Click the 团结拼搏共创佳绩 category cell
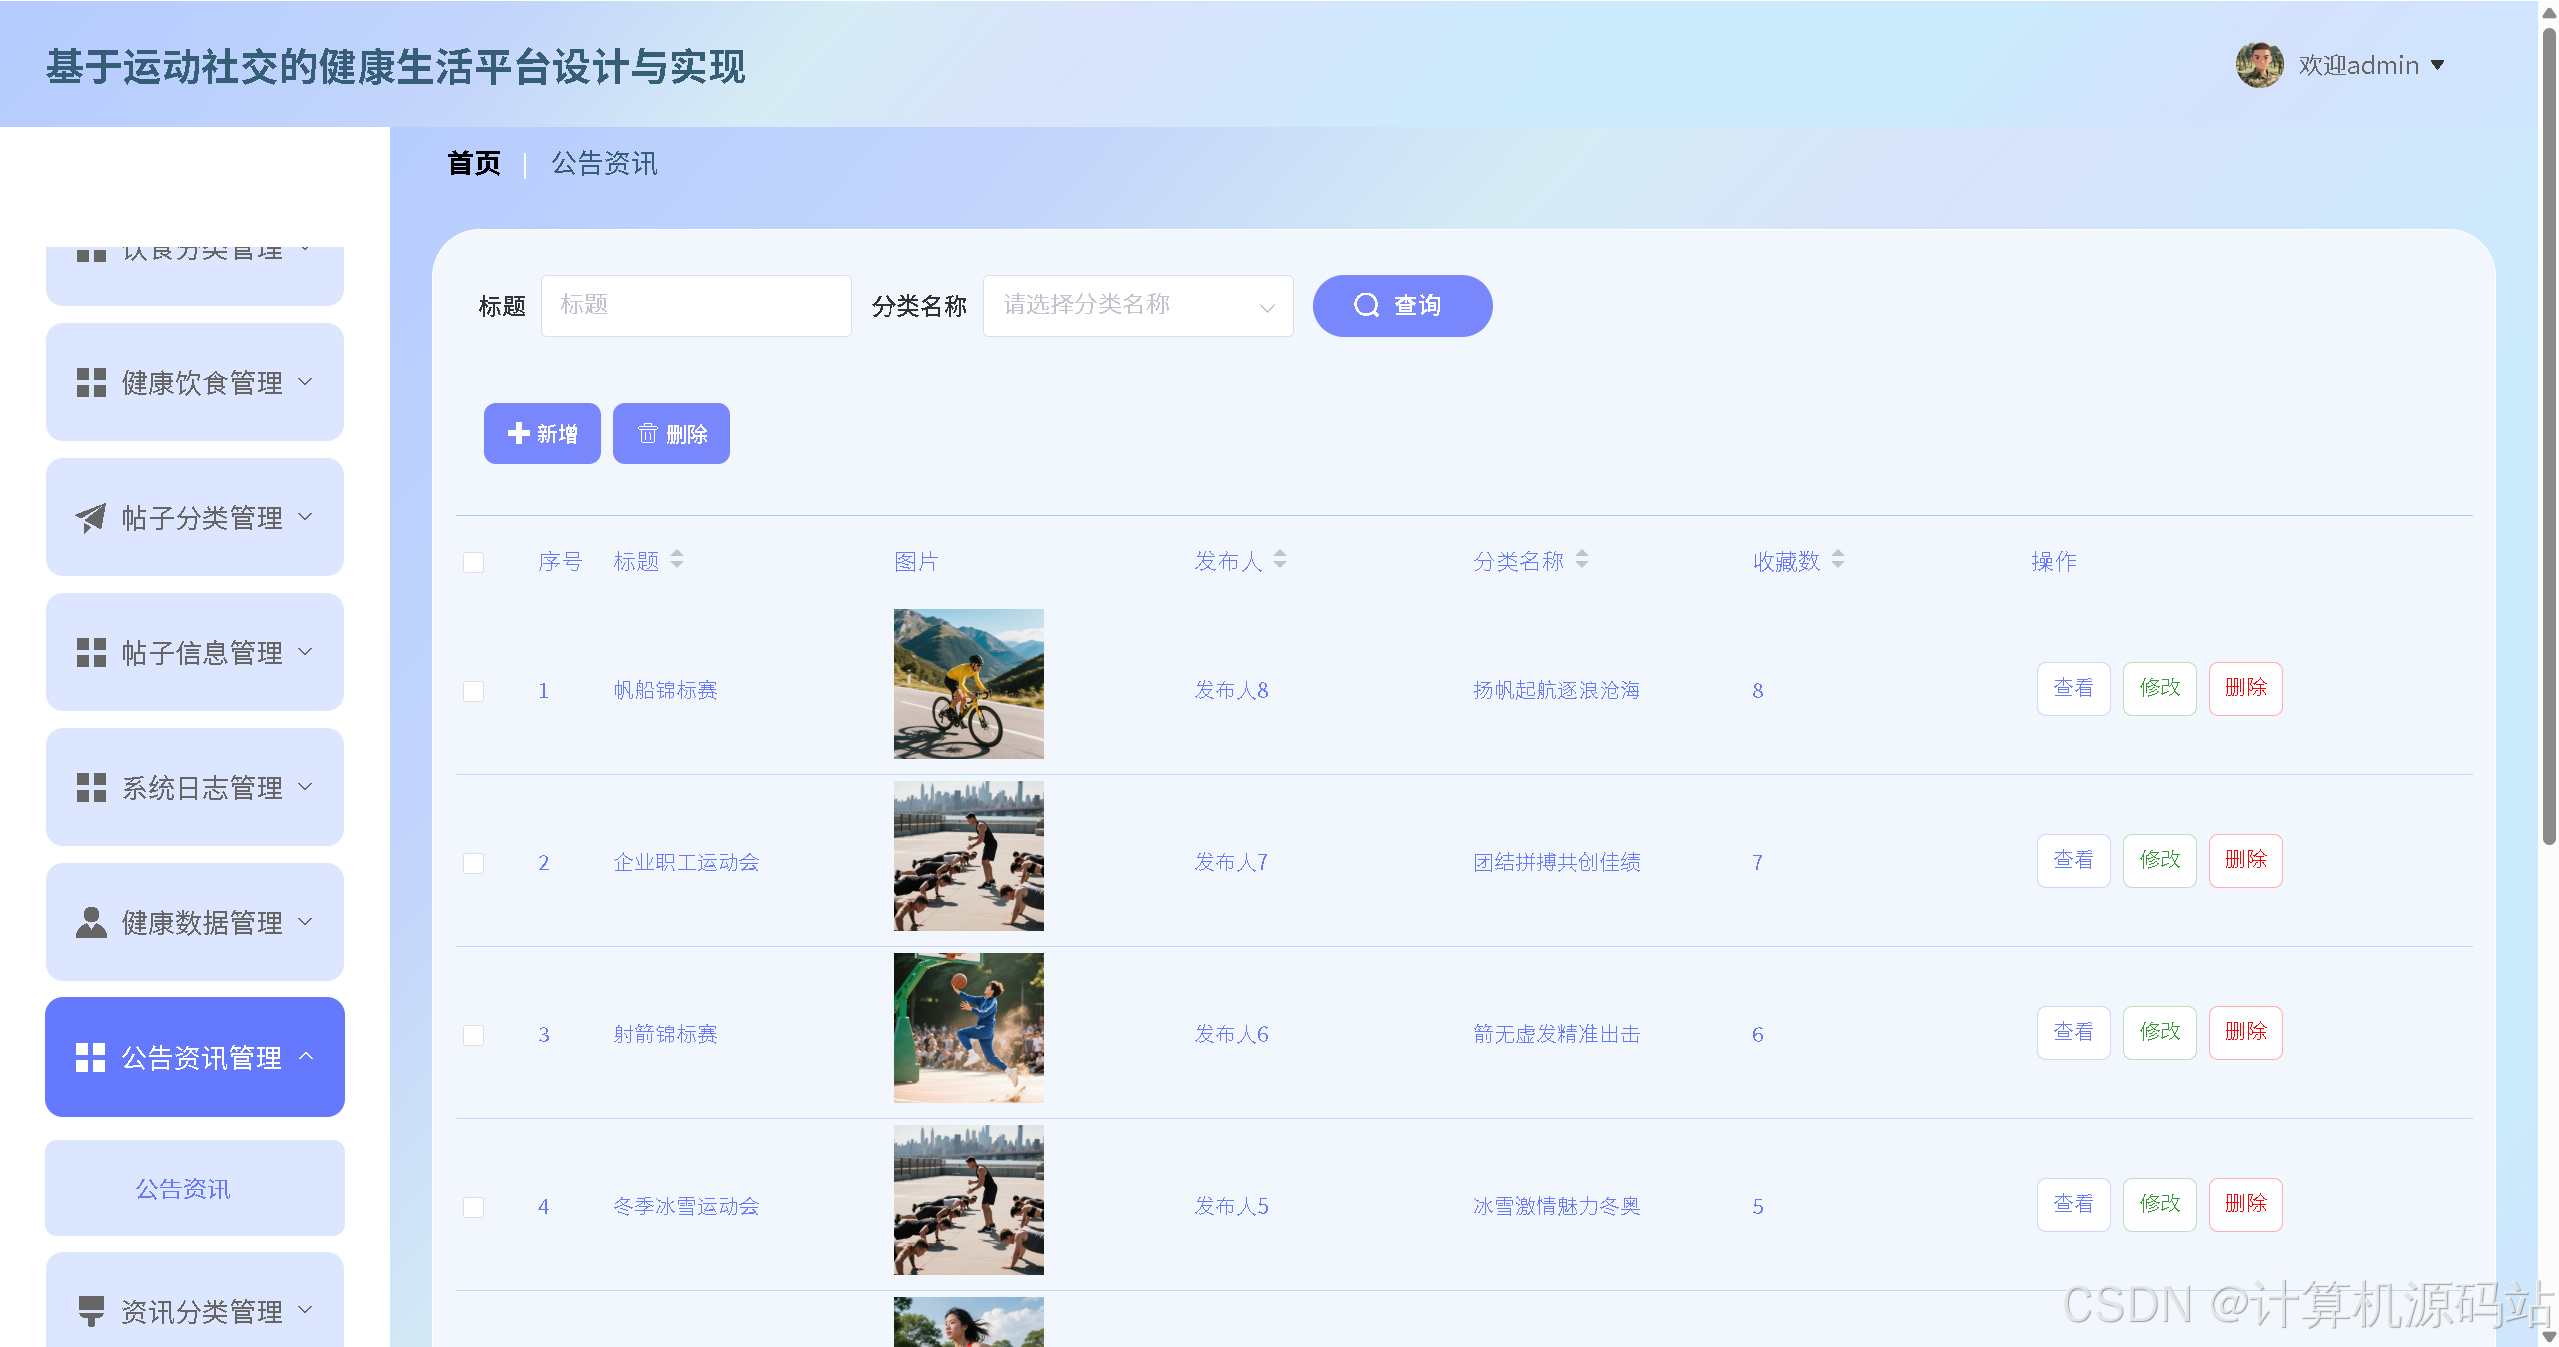 1556,862
